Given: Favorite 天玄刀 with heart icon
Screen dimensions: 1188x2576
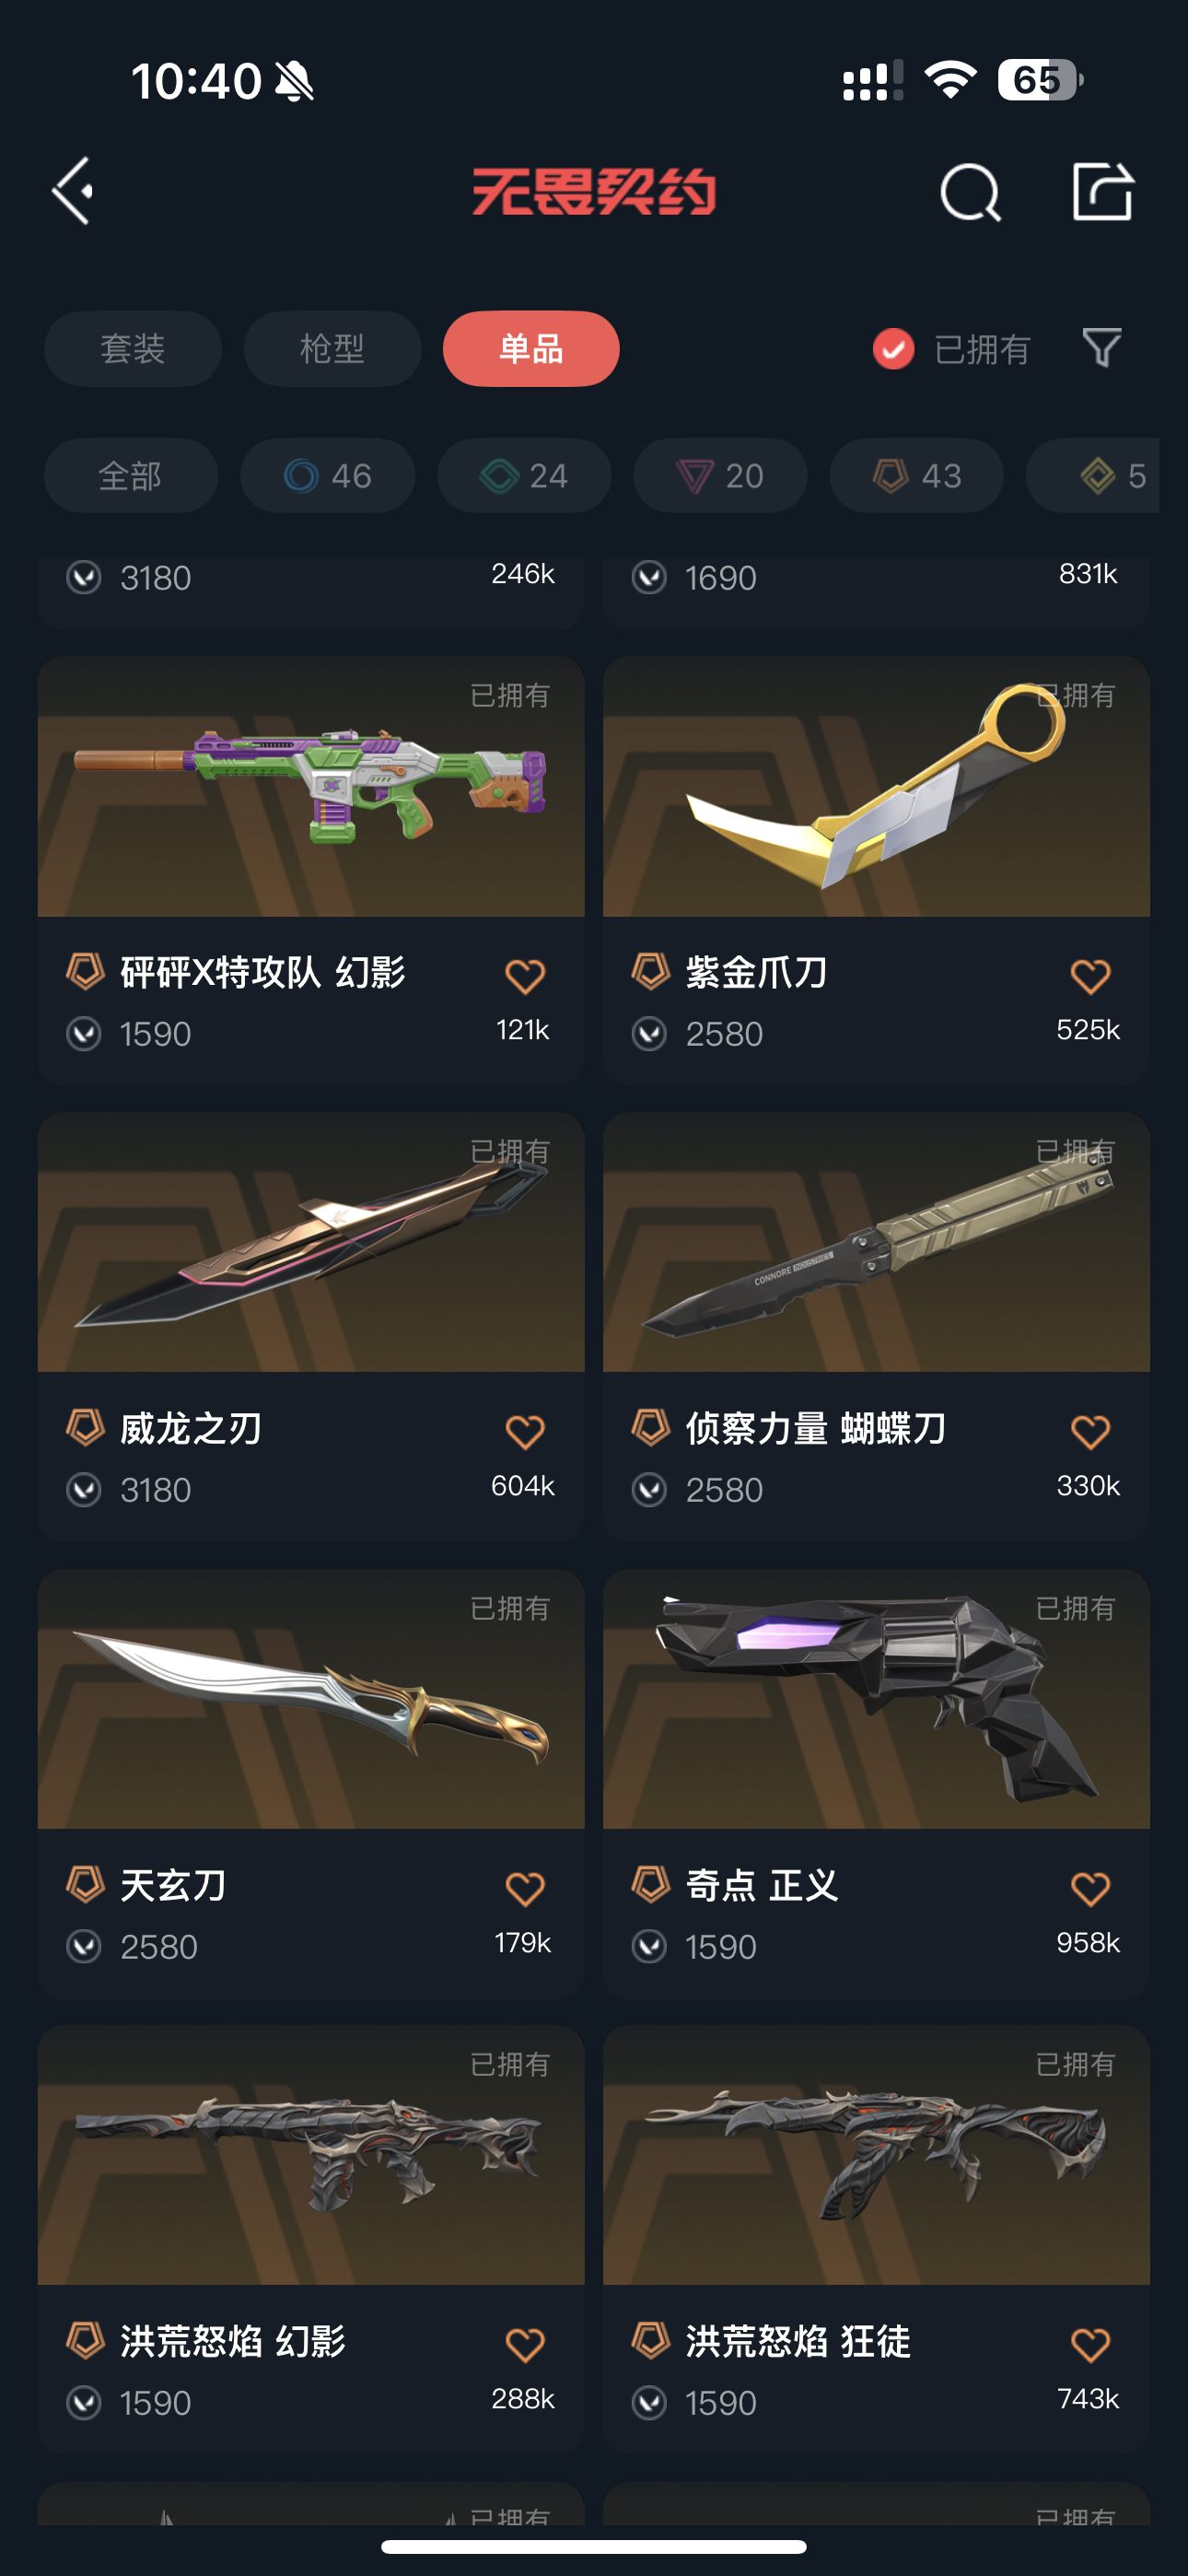Looking at the screenshot, I should coord(524,1888).
